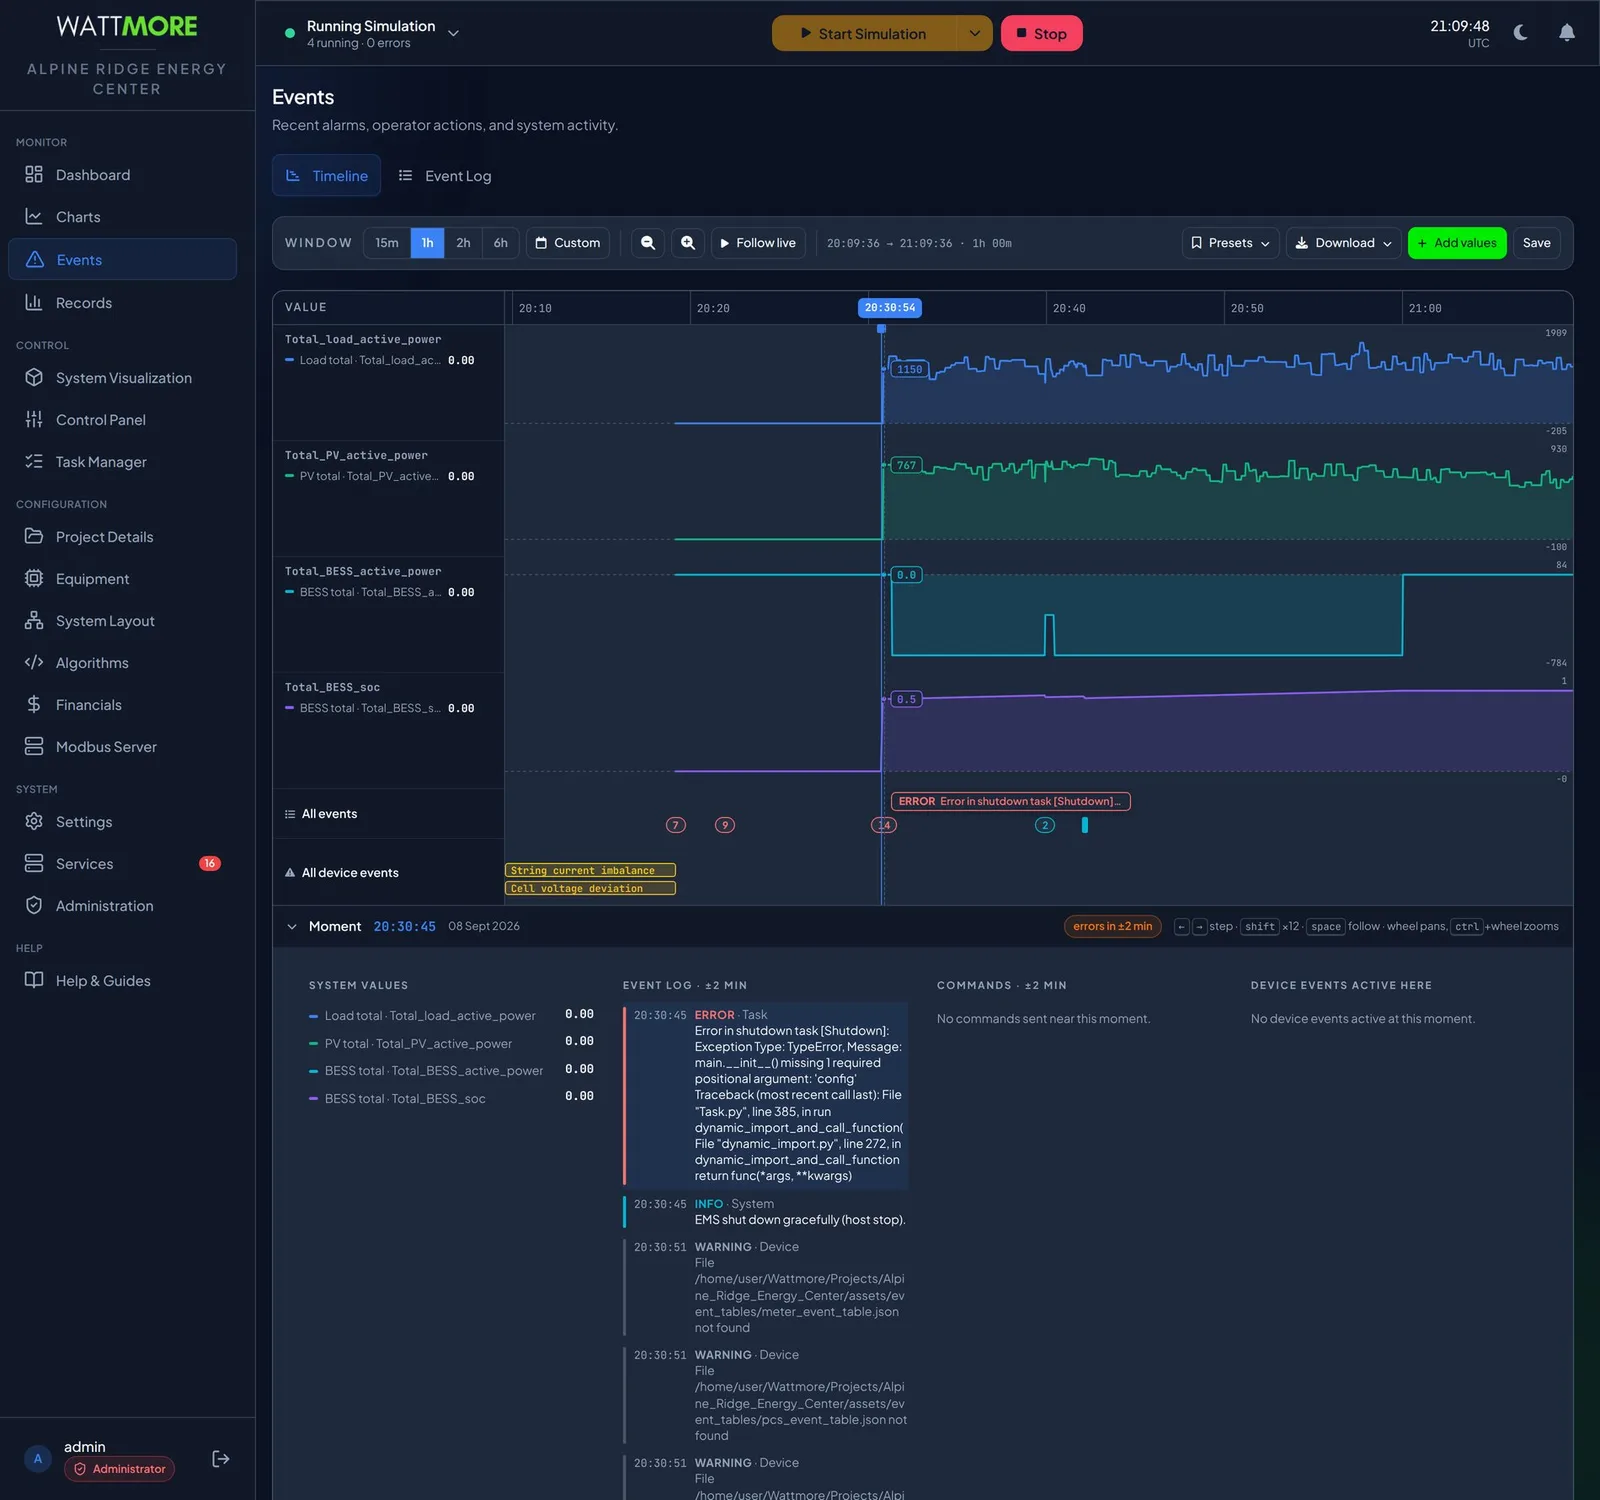Select the INFO System log entry
The width and height of the screenshot is (1600, 1500).
click(x=766, y=1212)
